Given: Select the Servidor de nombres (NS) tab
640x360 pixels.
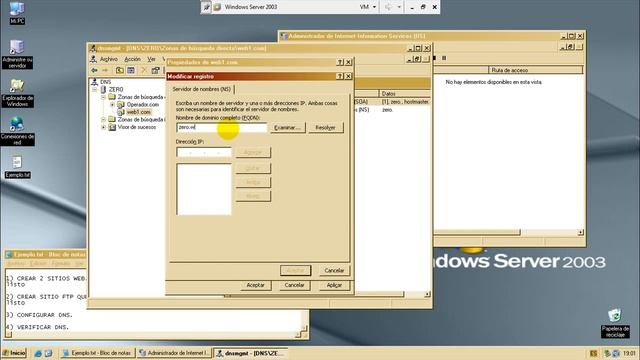Looking at the screenshot, I should (202, 89).
